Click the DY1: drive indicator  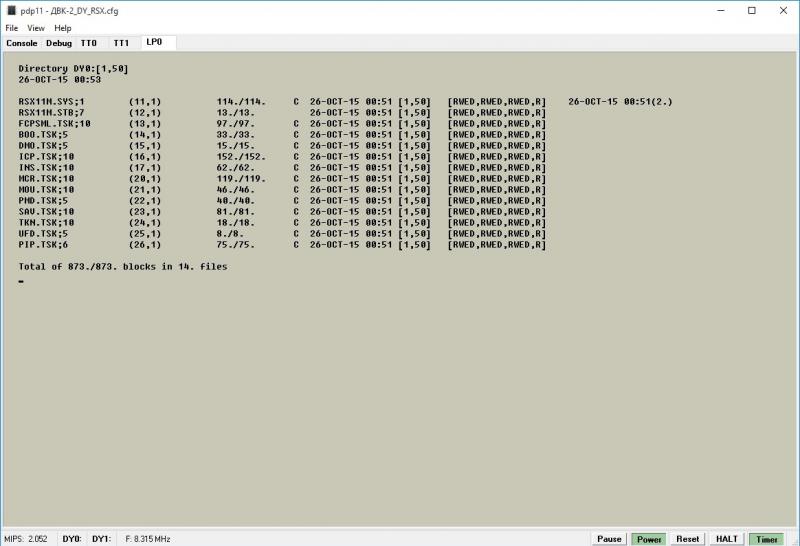(x=101, y=538)
